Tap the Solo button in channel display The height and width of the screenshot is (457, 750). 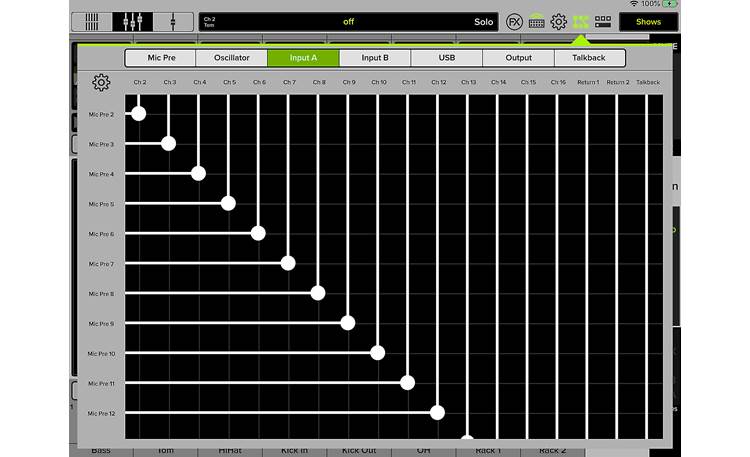[483, 22]
